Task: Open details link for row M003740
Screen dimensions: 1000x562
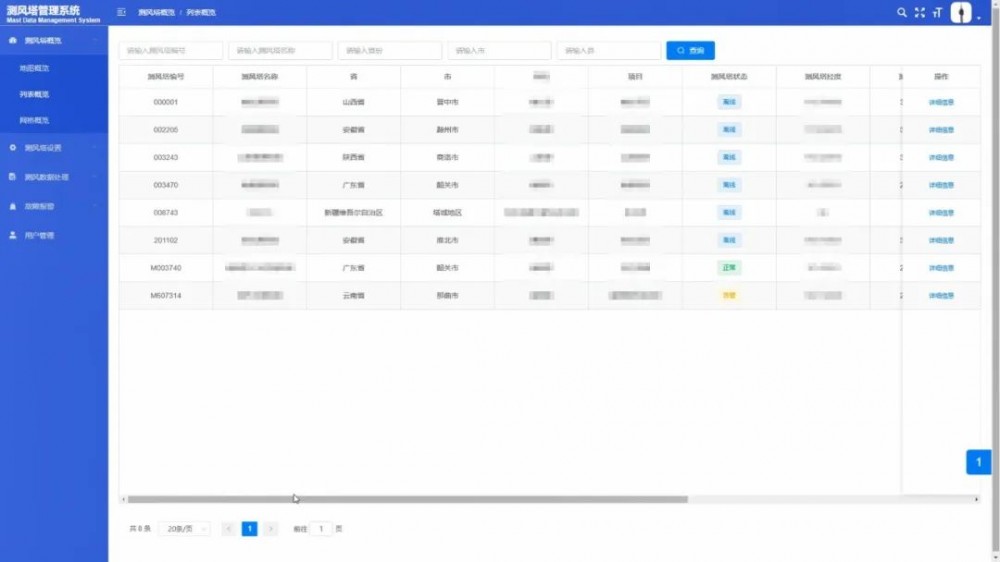Action: click(x=941, y=268)
